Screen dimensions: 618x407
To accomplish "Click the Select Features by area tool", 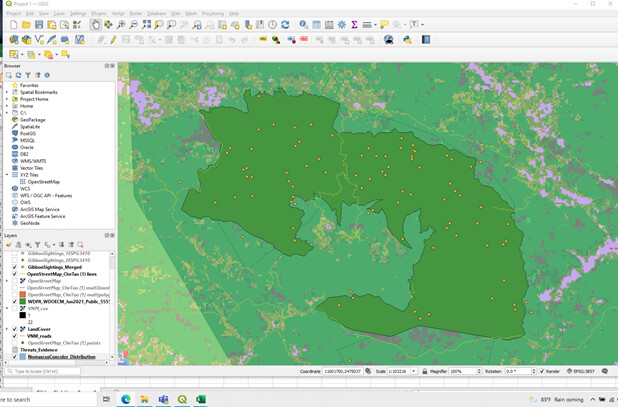I will 14,54.
